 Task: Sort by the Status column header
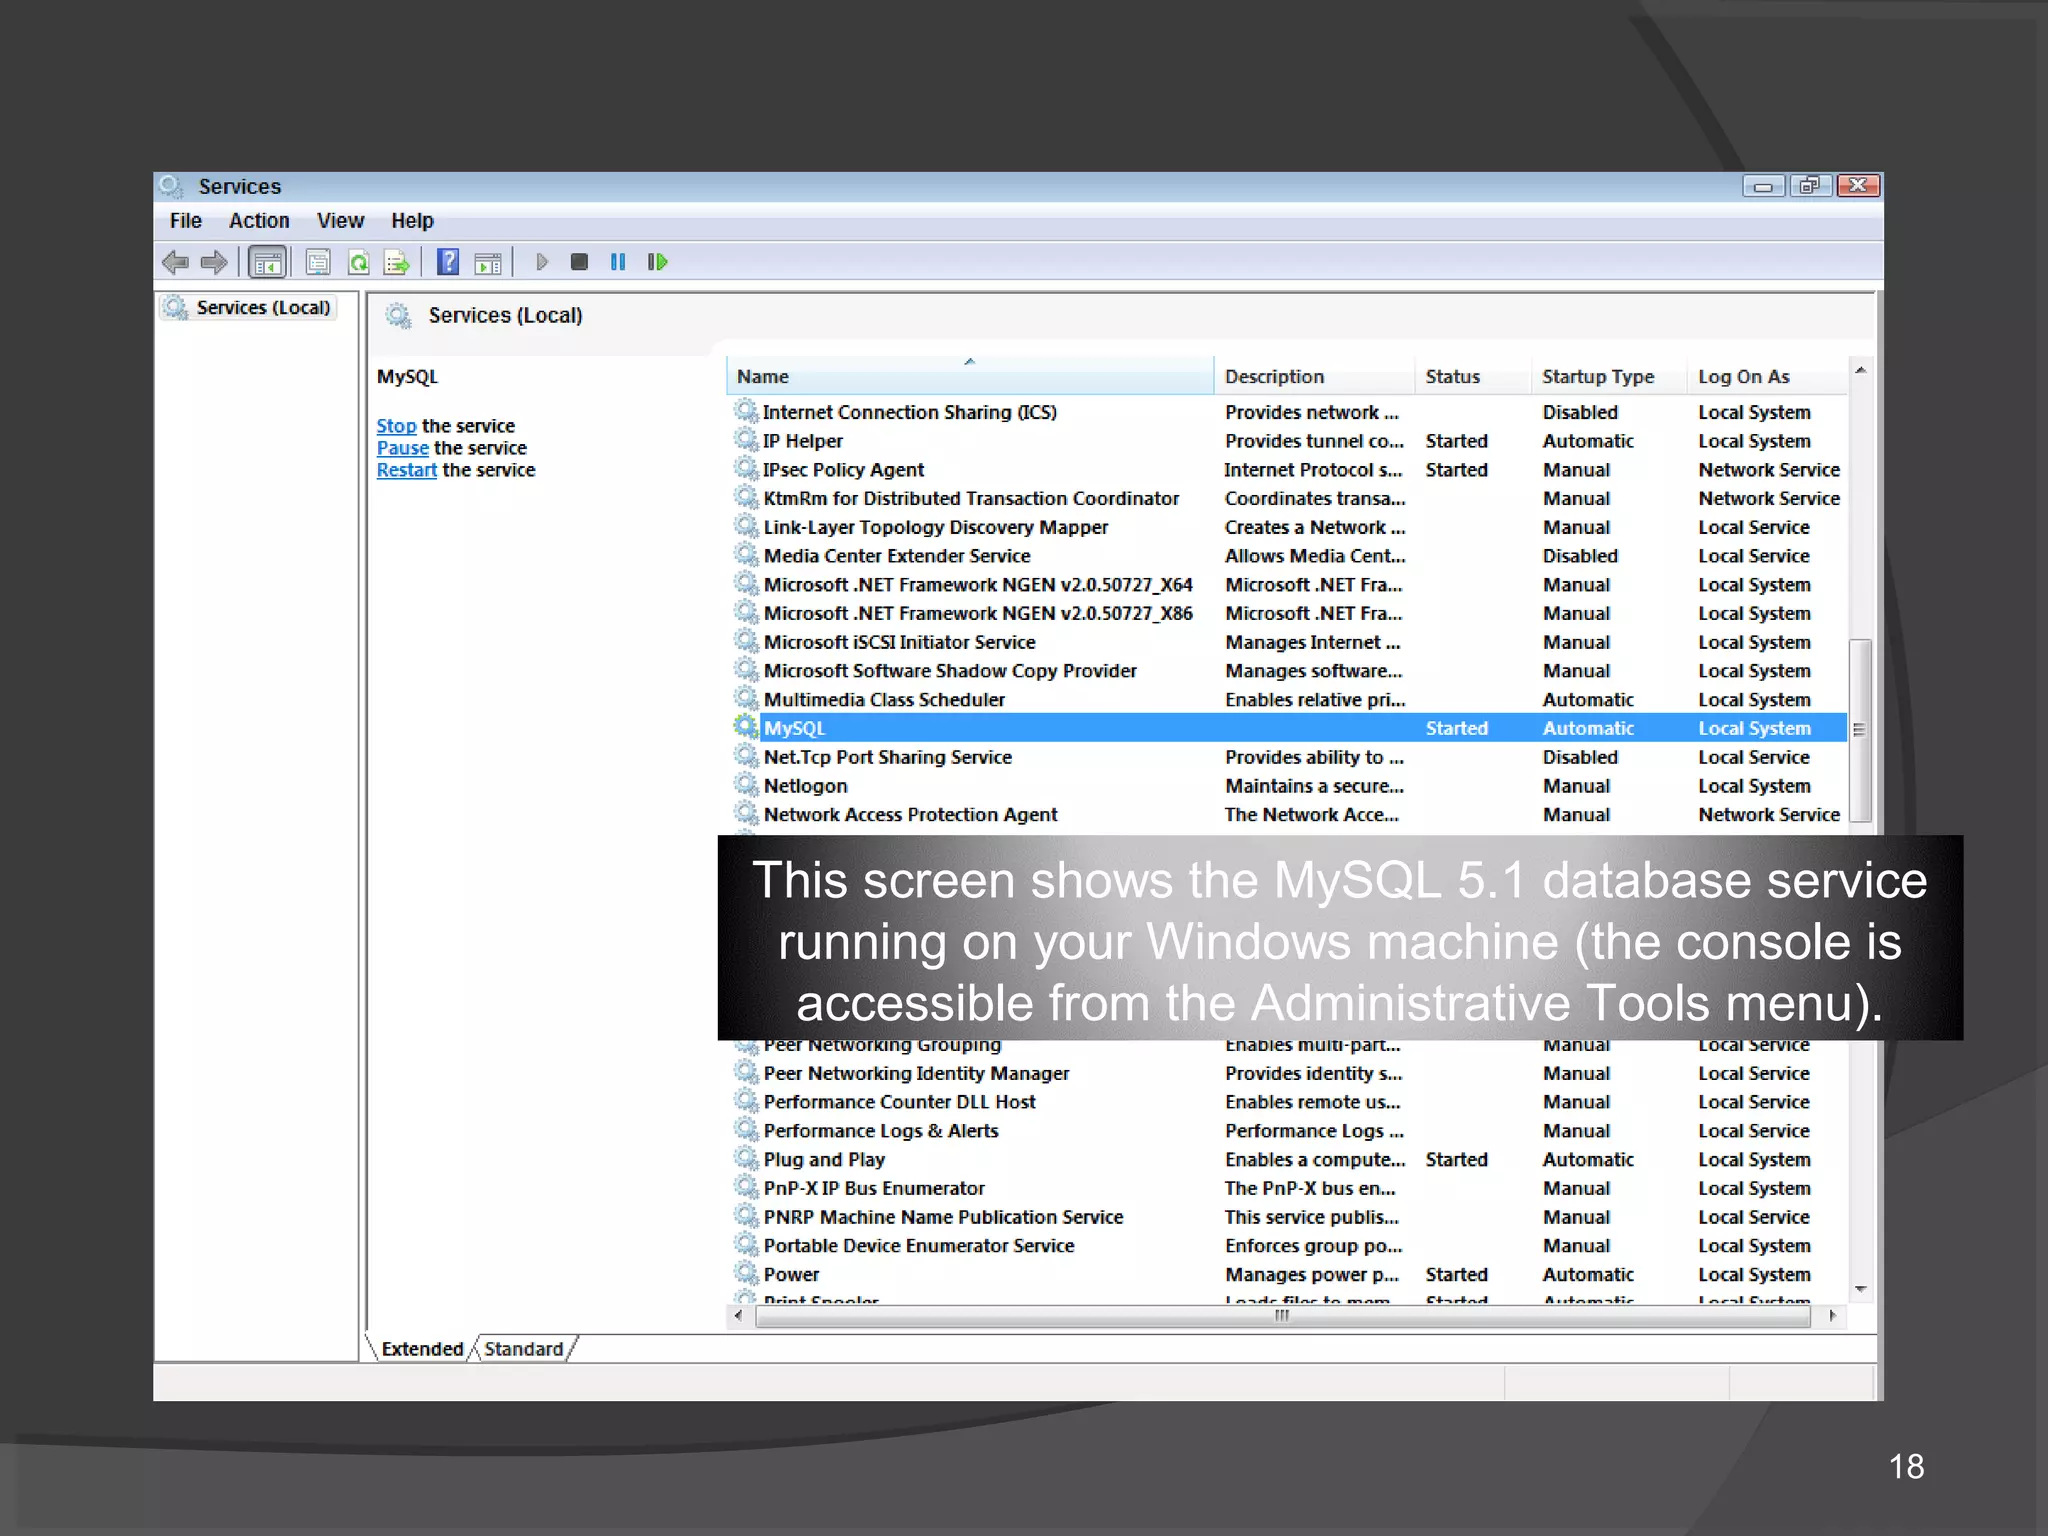point(1473,377)
